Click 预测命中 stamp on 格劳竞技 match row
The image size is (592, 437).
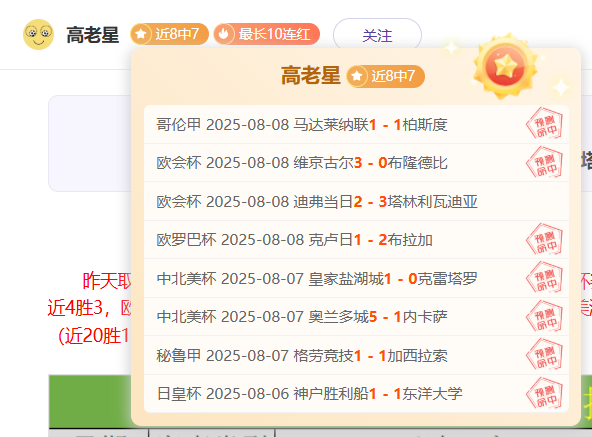click(x=544, y=355)
